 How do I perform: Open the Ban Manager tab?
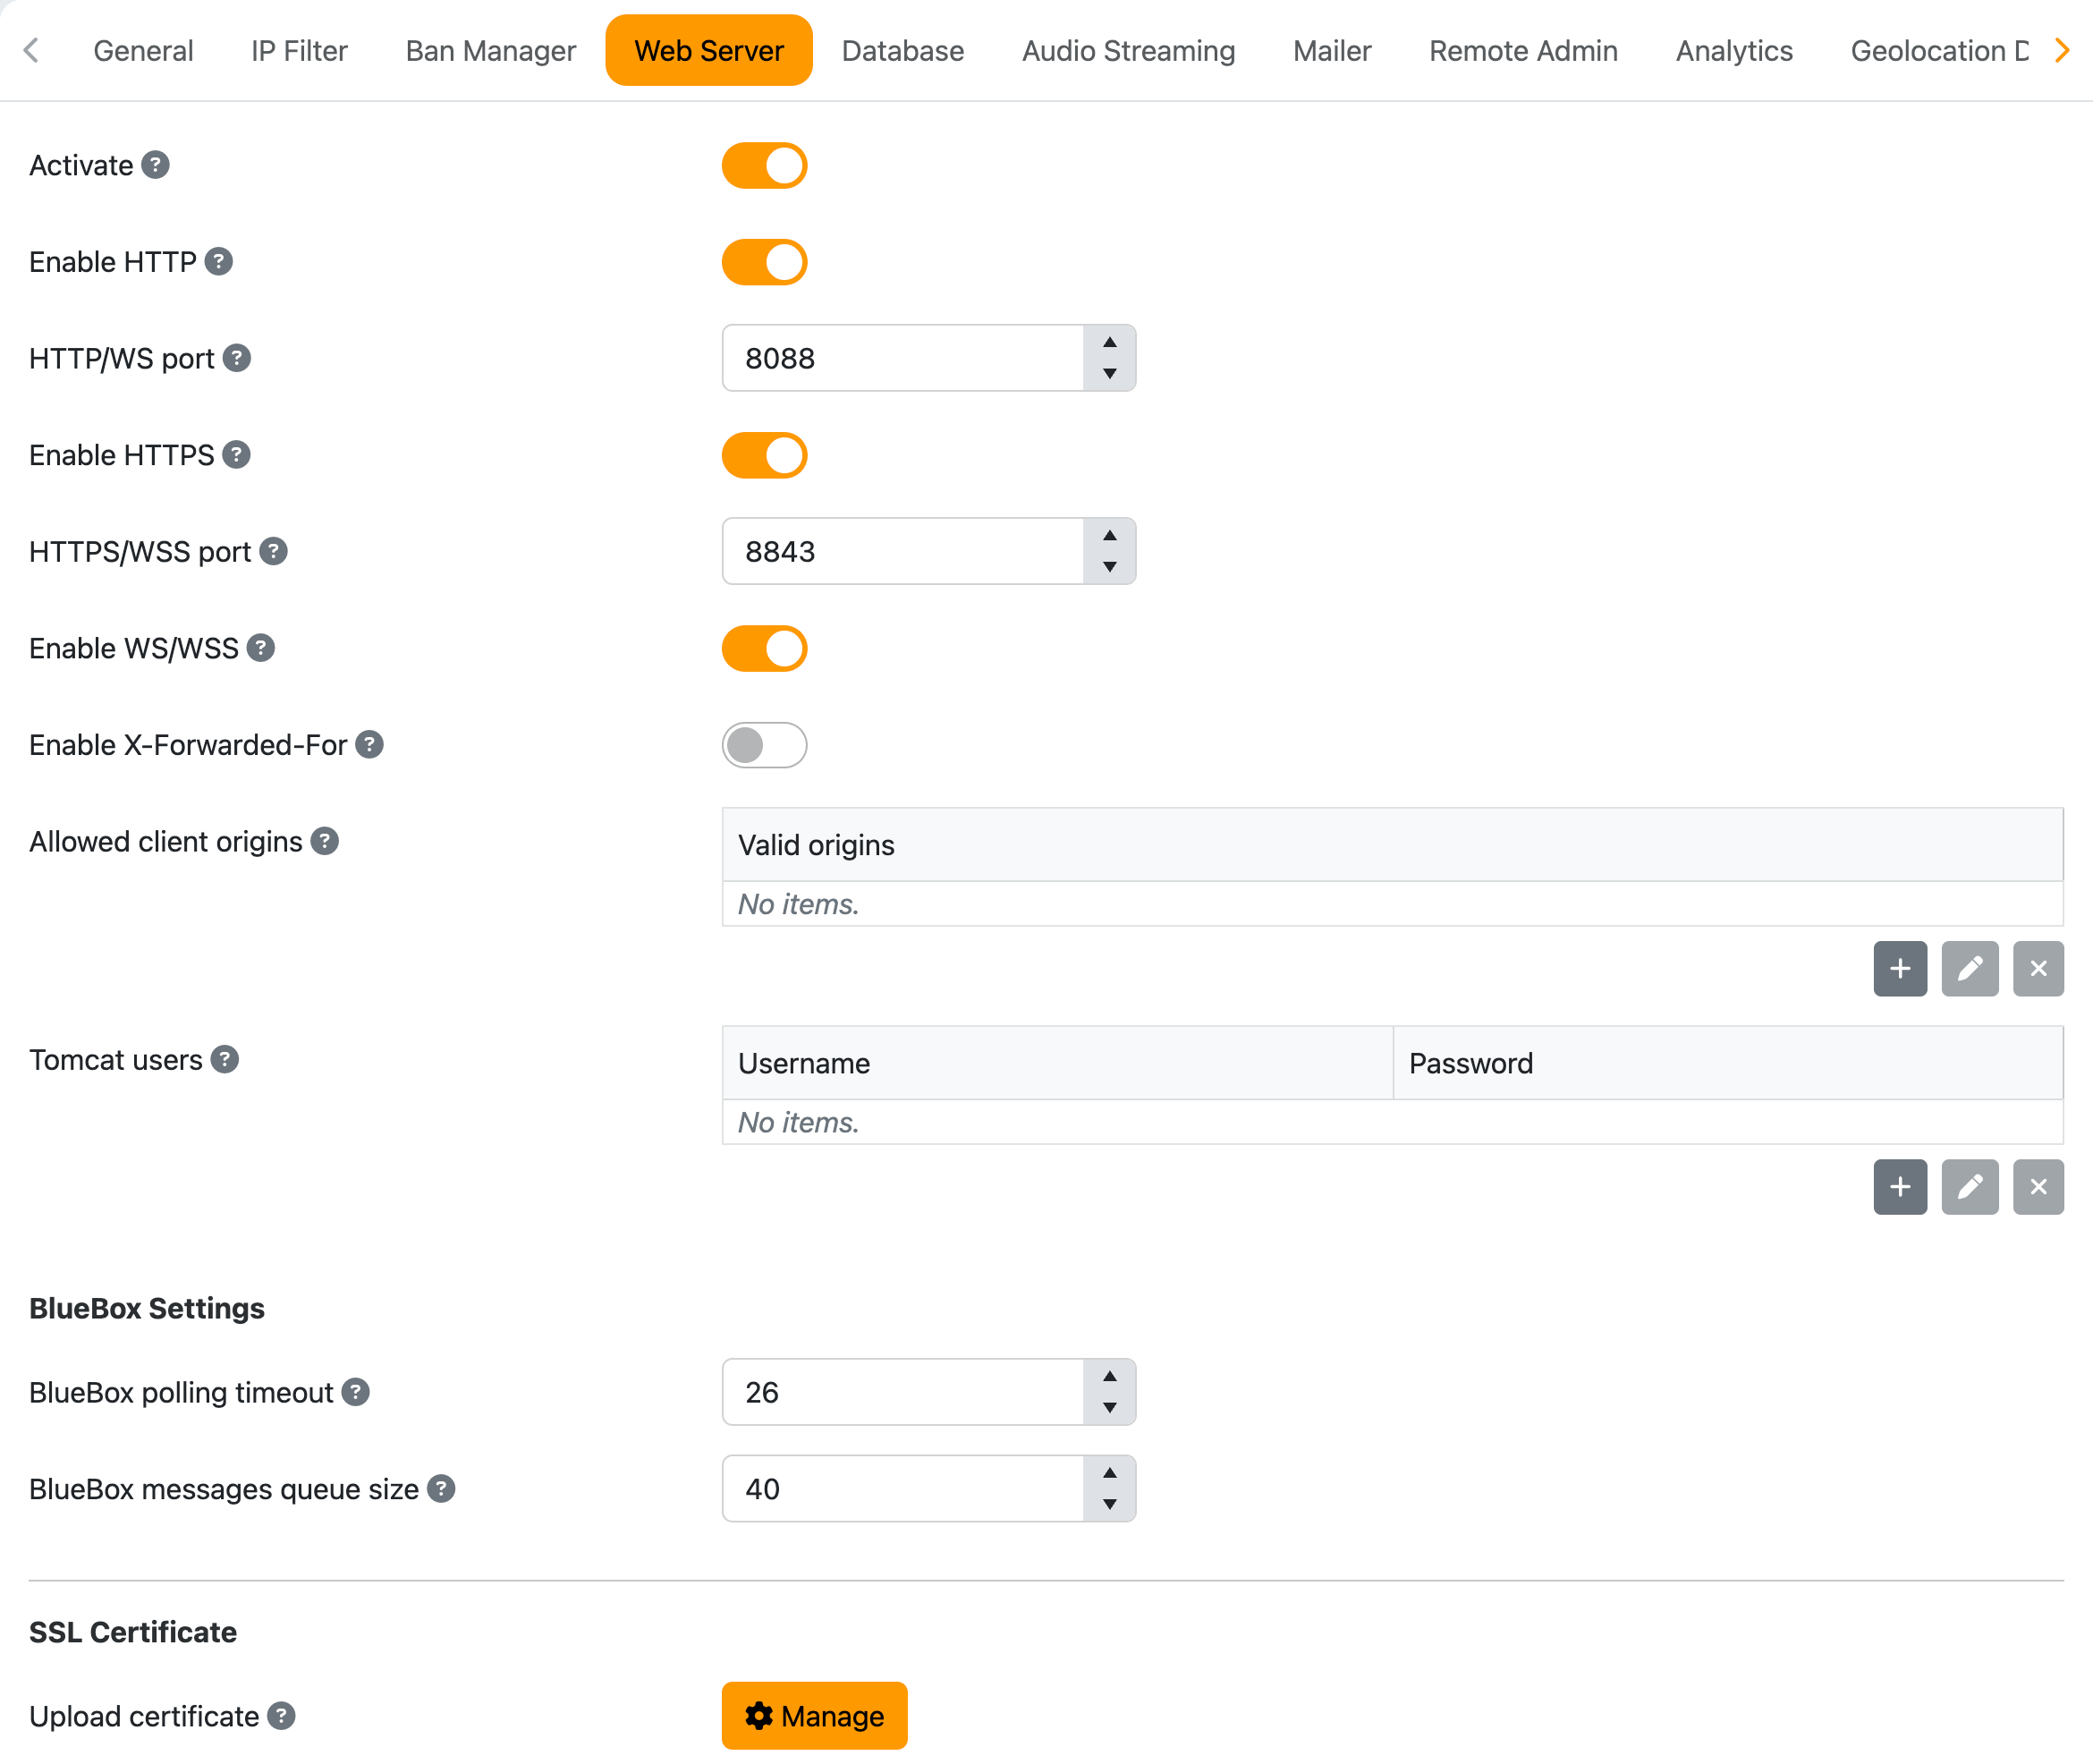[490, 51]
